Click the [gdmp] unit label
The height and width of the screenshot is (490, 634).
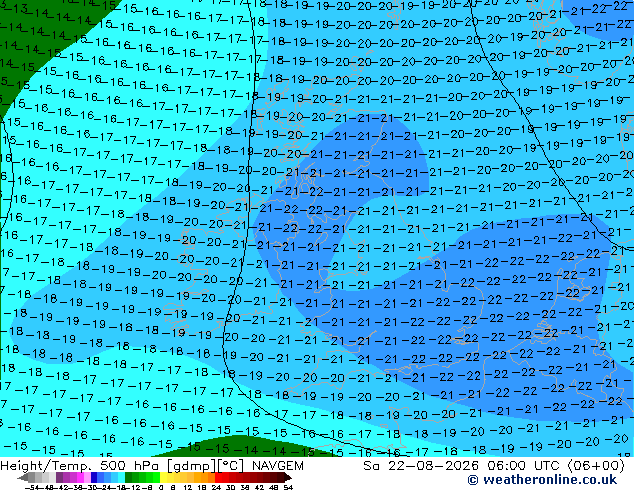tap(192, 466)
